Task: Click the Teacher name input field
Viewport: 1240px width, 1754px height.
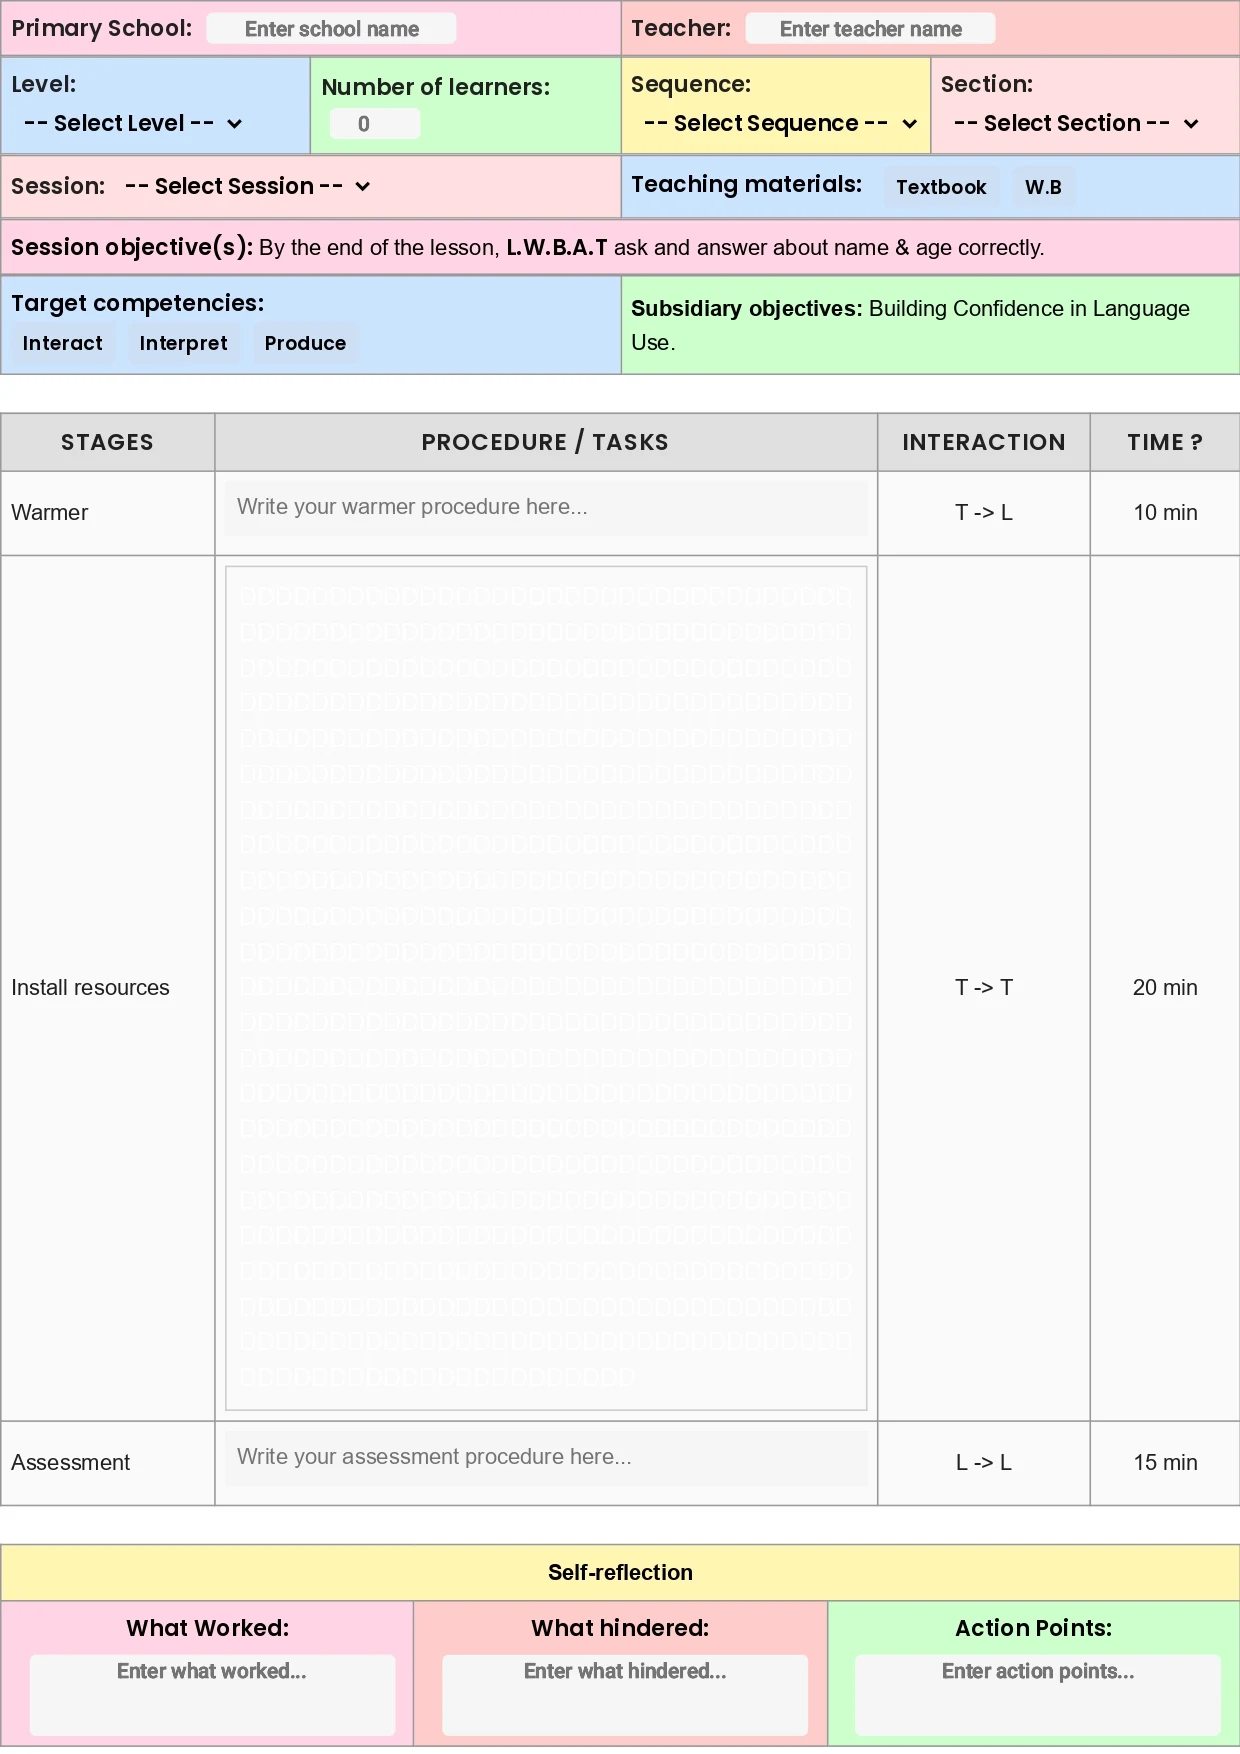Action: 870,29
